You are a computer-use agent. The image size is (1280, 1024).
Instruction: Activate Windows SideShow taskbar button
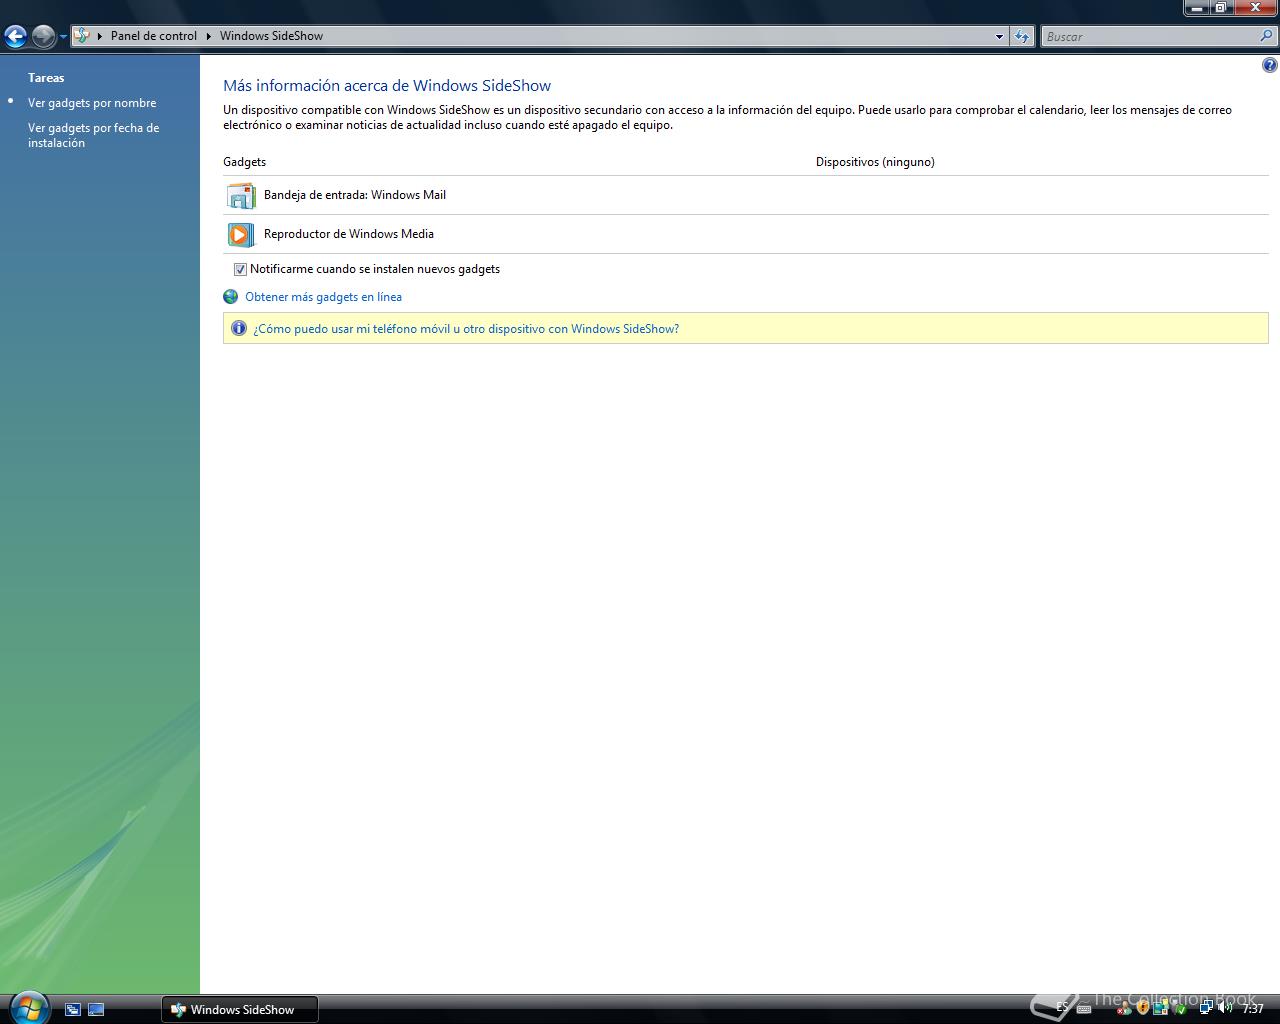click(240, 1010)
